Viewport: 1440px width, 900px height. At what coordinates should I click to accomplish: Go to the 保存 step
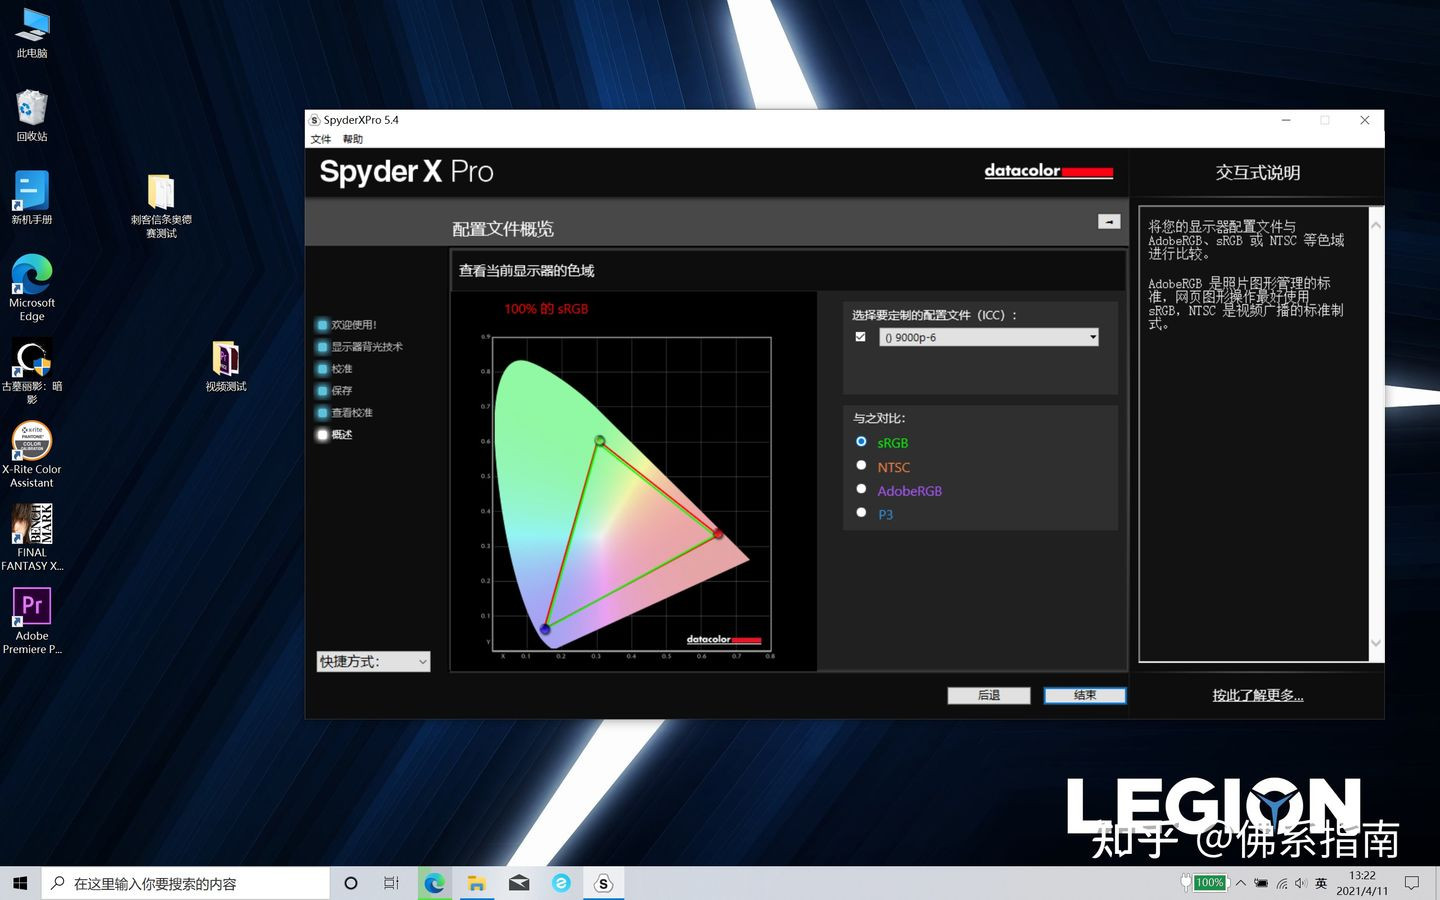click(x=335, y=391)
